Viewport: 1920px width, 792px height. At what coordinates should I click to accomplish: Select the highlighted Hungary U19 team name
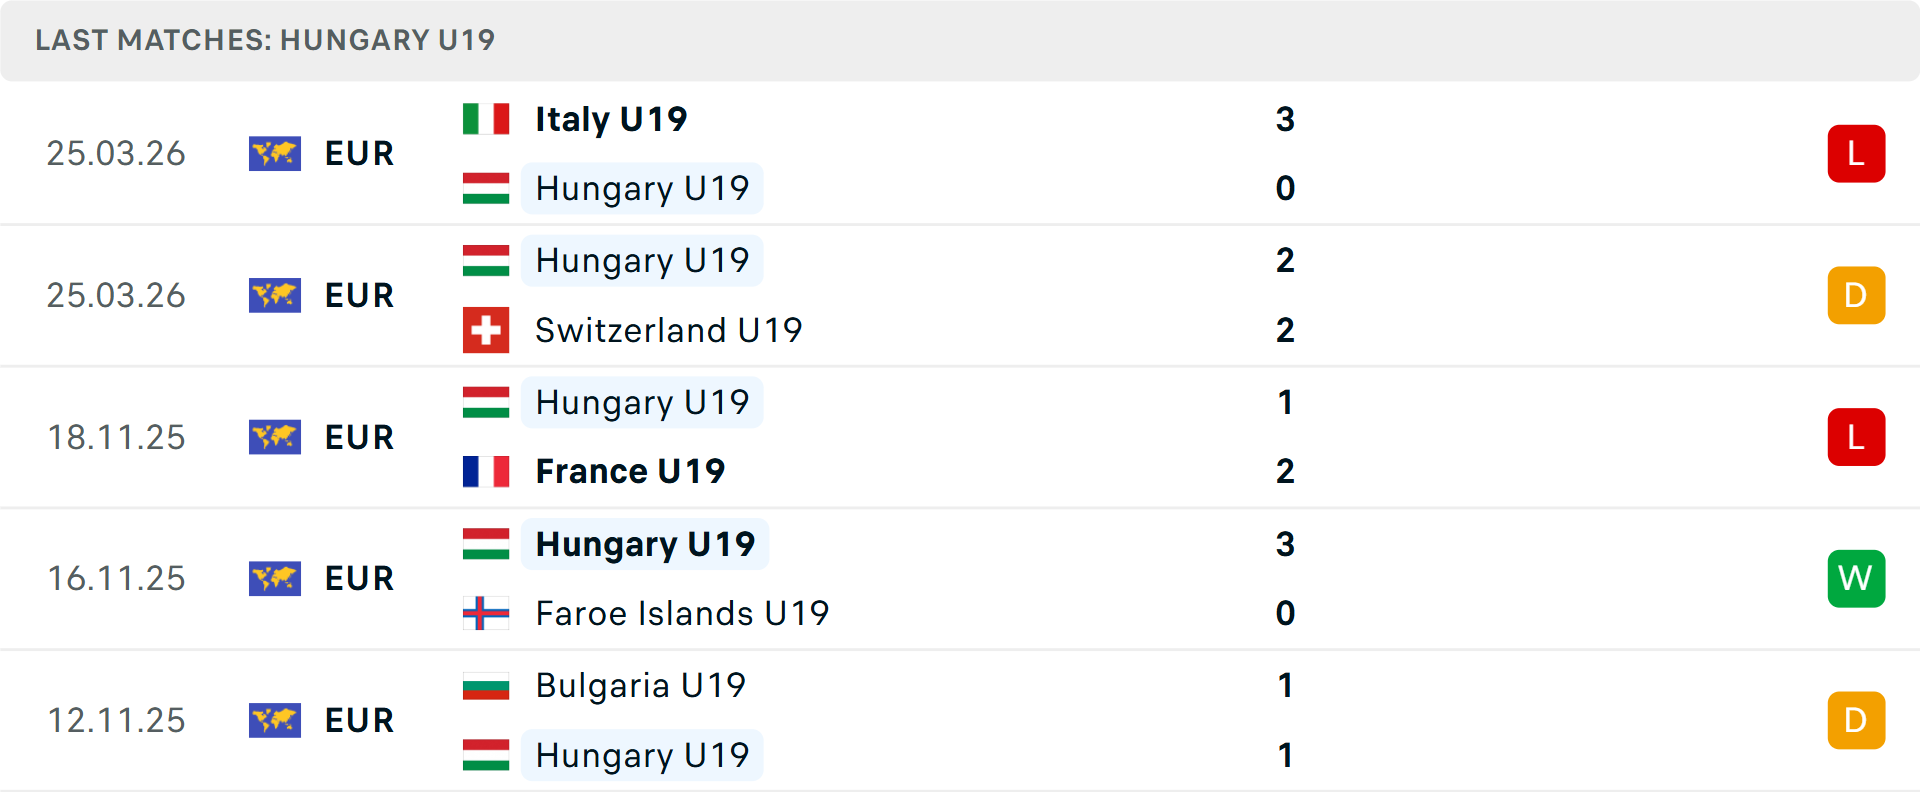click(645, 544)
